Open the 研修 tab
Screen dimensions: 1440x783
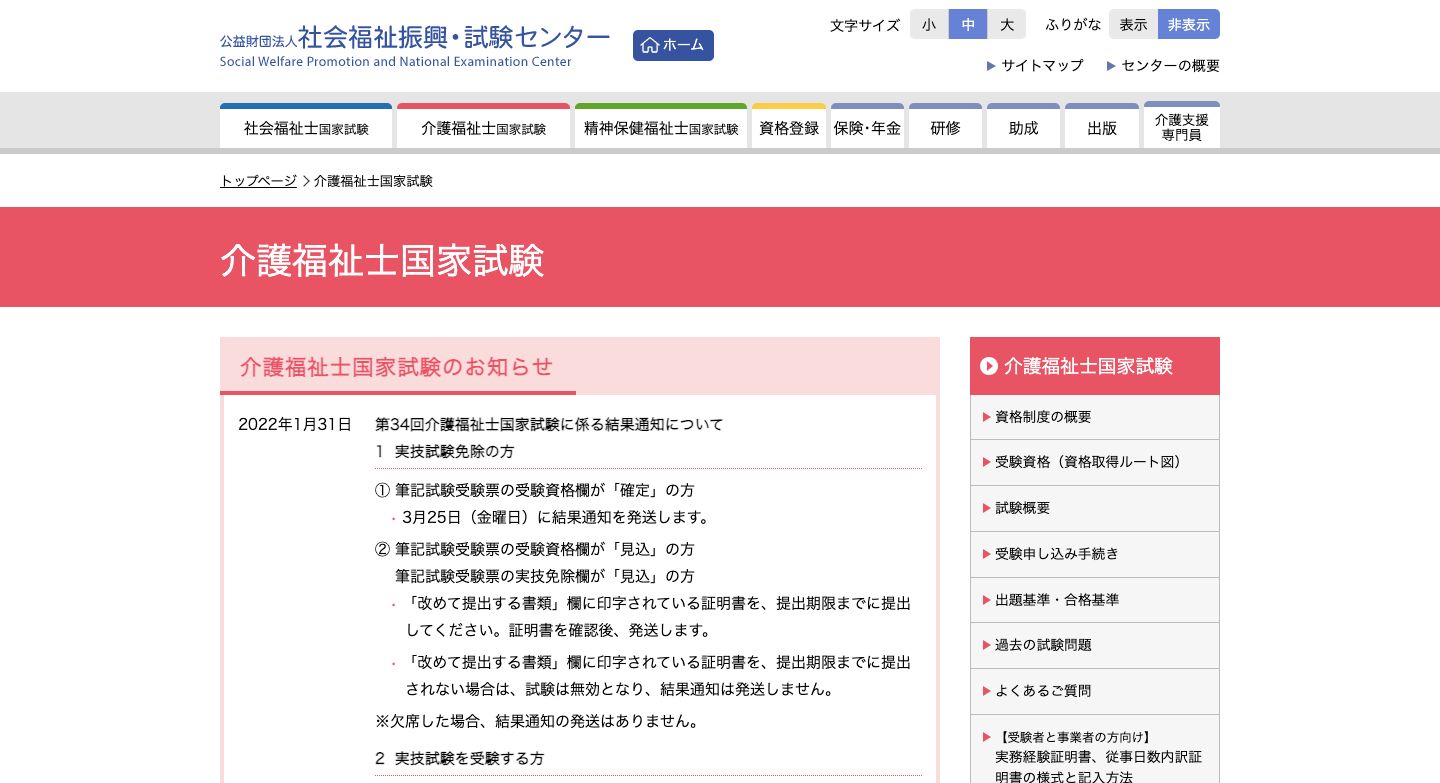point(945,126)
